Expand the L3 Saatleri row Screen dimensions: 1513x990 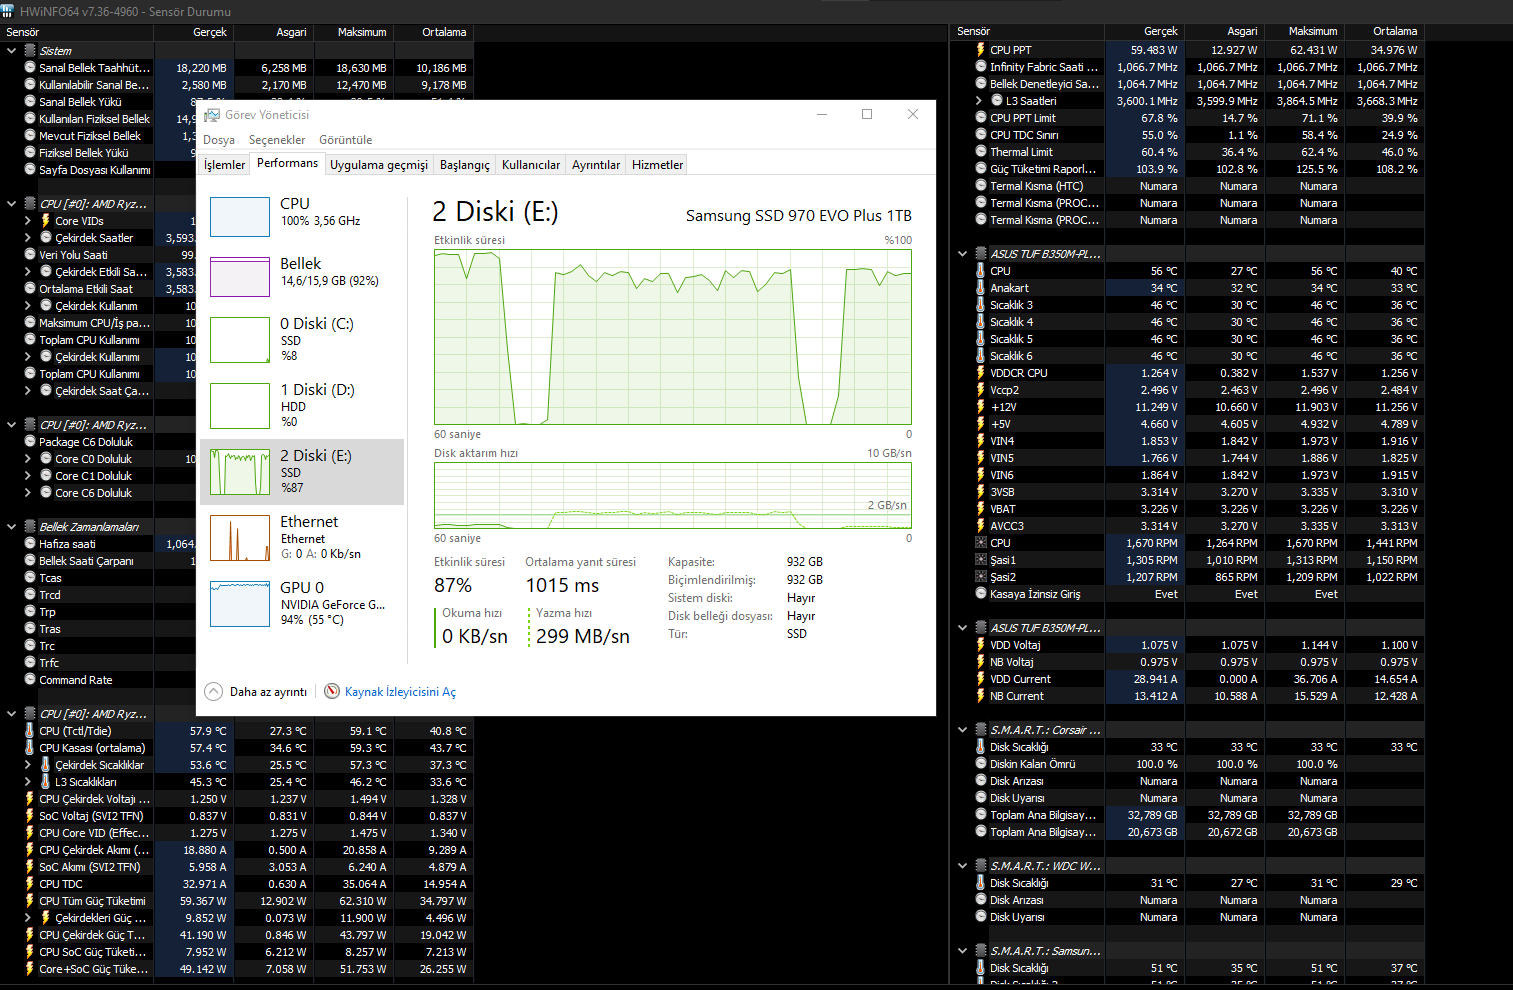(979, 100)
